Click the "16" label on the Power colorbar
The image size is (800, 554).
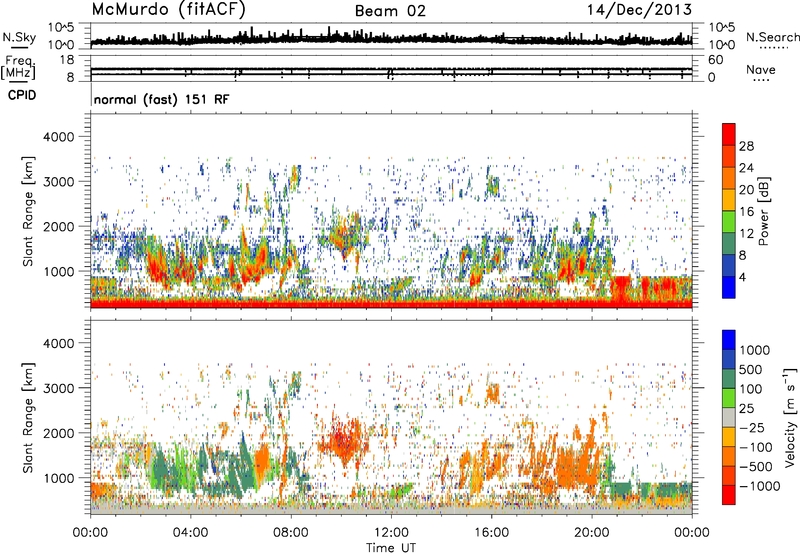[x=746, y=212]
